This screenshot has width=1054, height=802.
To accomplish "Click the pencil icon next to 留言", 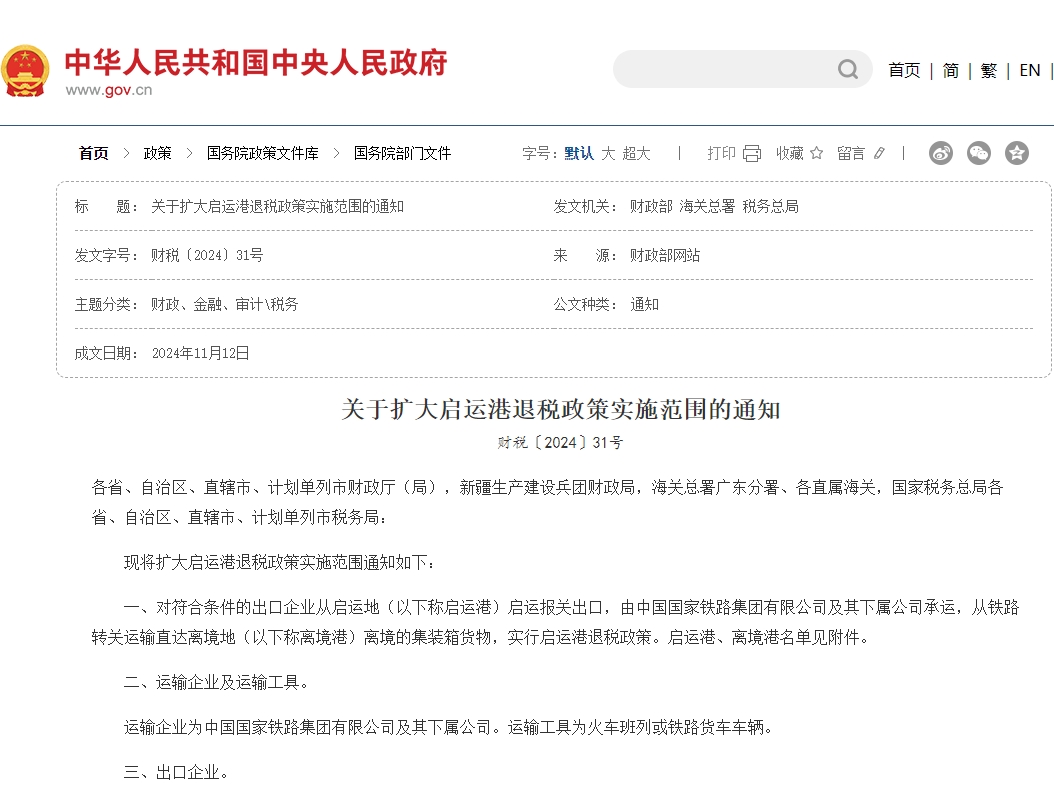I will click(x=879, y=153).
